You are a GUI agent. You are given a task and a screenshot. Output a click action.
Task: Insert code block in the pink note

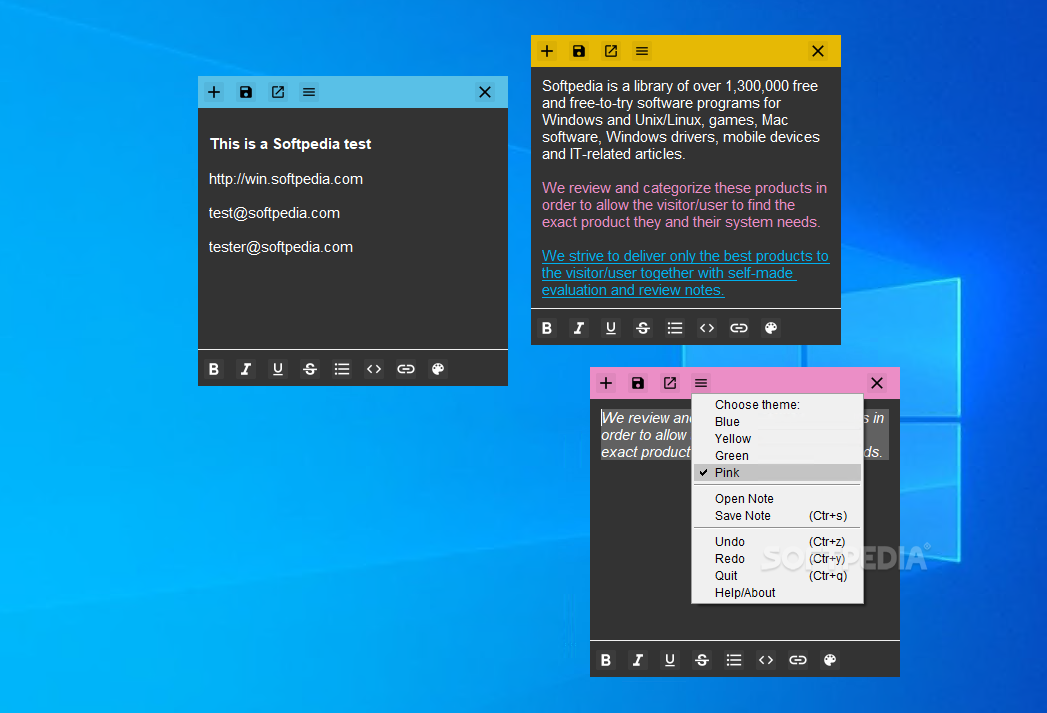(x=766, y=660)
